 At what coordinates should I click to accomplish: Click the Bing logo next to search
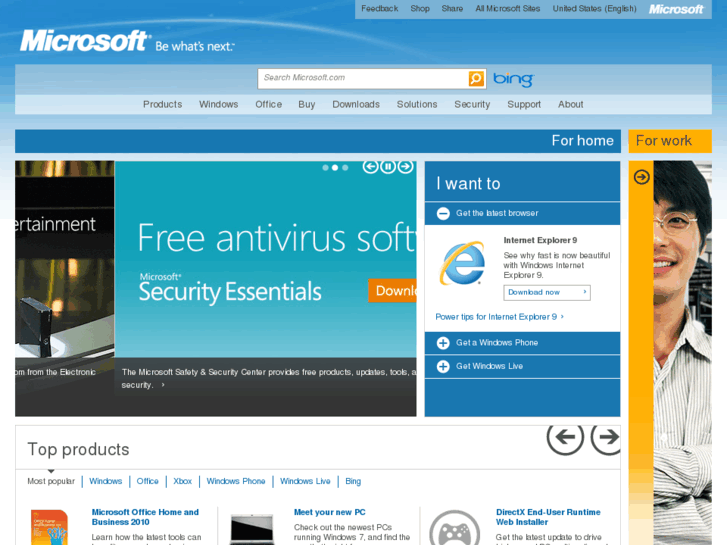pyautogui.click(x=513, y=79)
